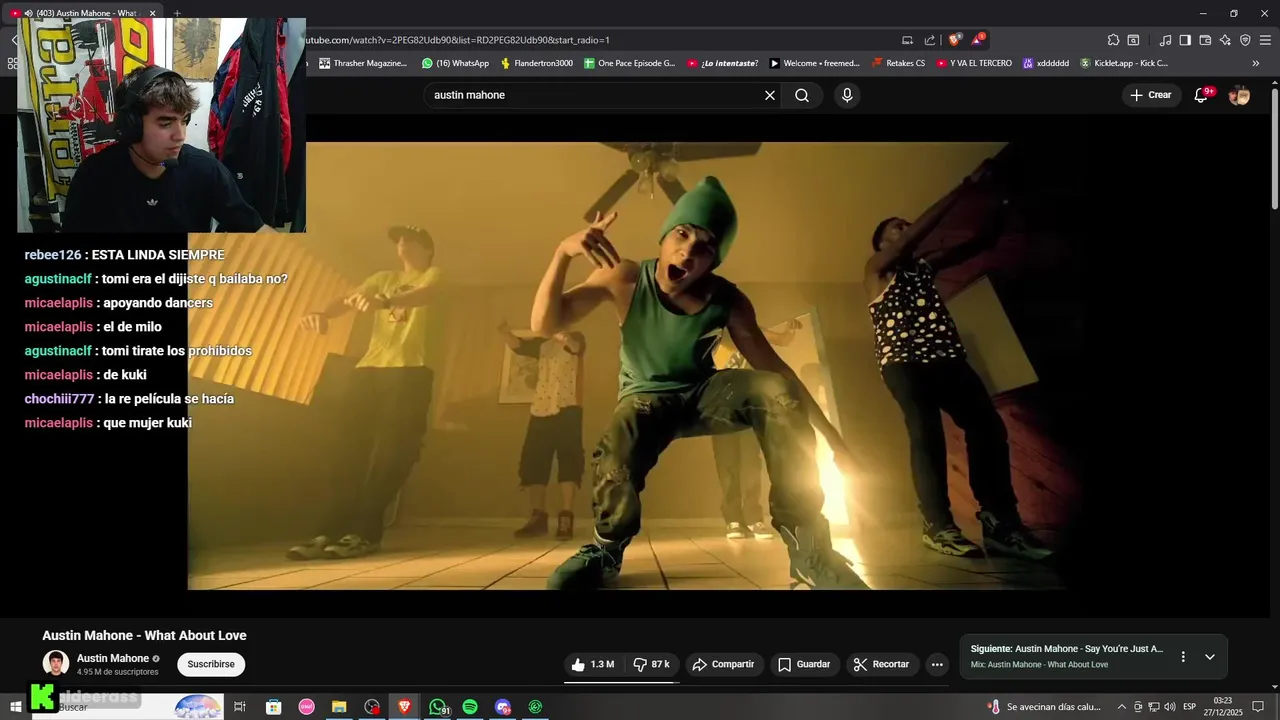Screen dimensions: 1280x720
Task: Subscribe to Austin Mahone channel
Action: [x=211, y=664]
